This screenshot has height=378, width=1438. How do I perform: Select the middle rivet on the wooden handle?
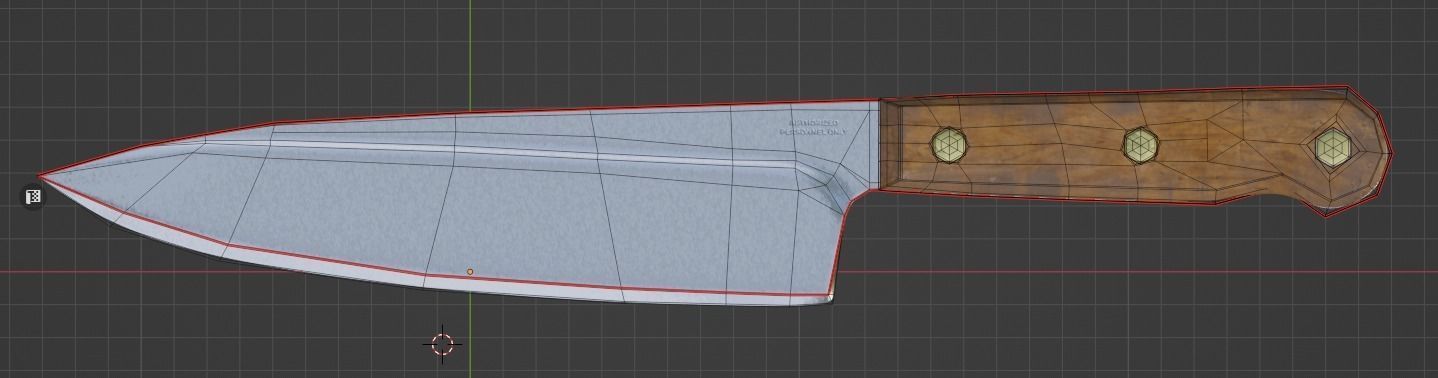tap(1140, 146)
